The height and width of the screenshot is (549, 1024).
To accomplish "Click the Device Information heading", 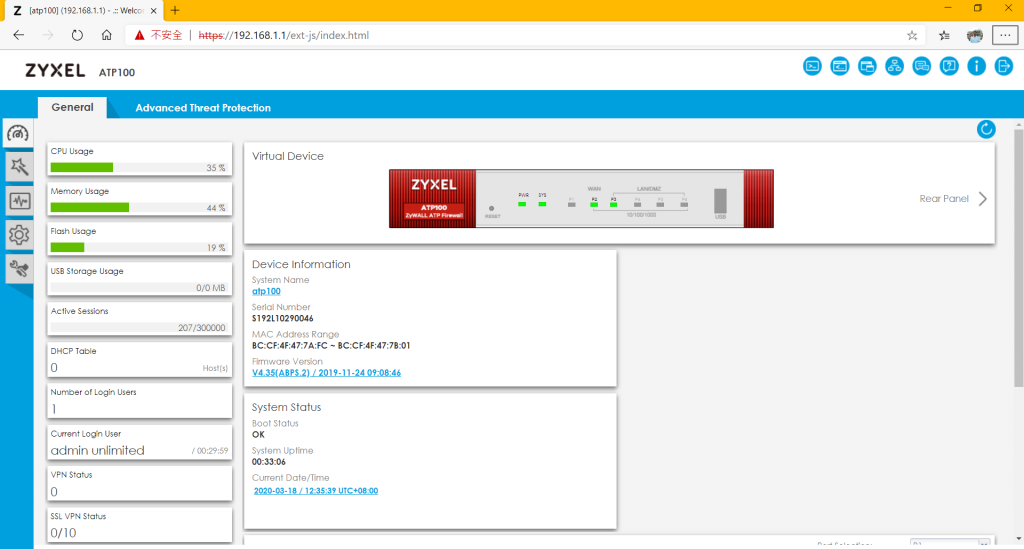I will (x=301, y=264).
